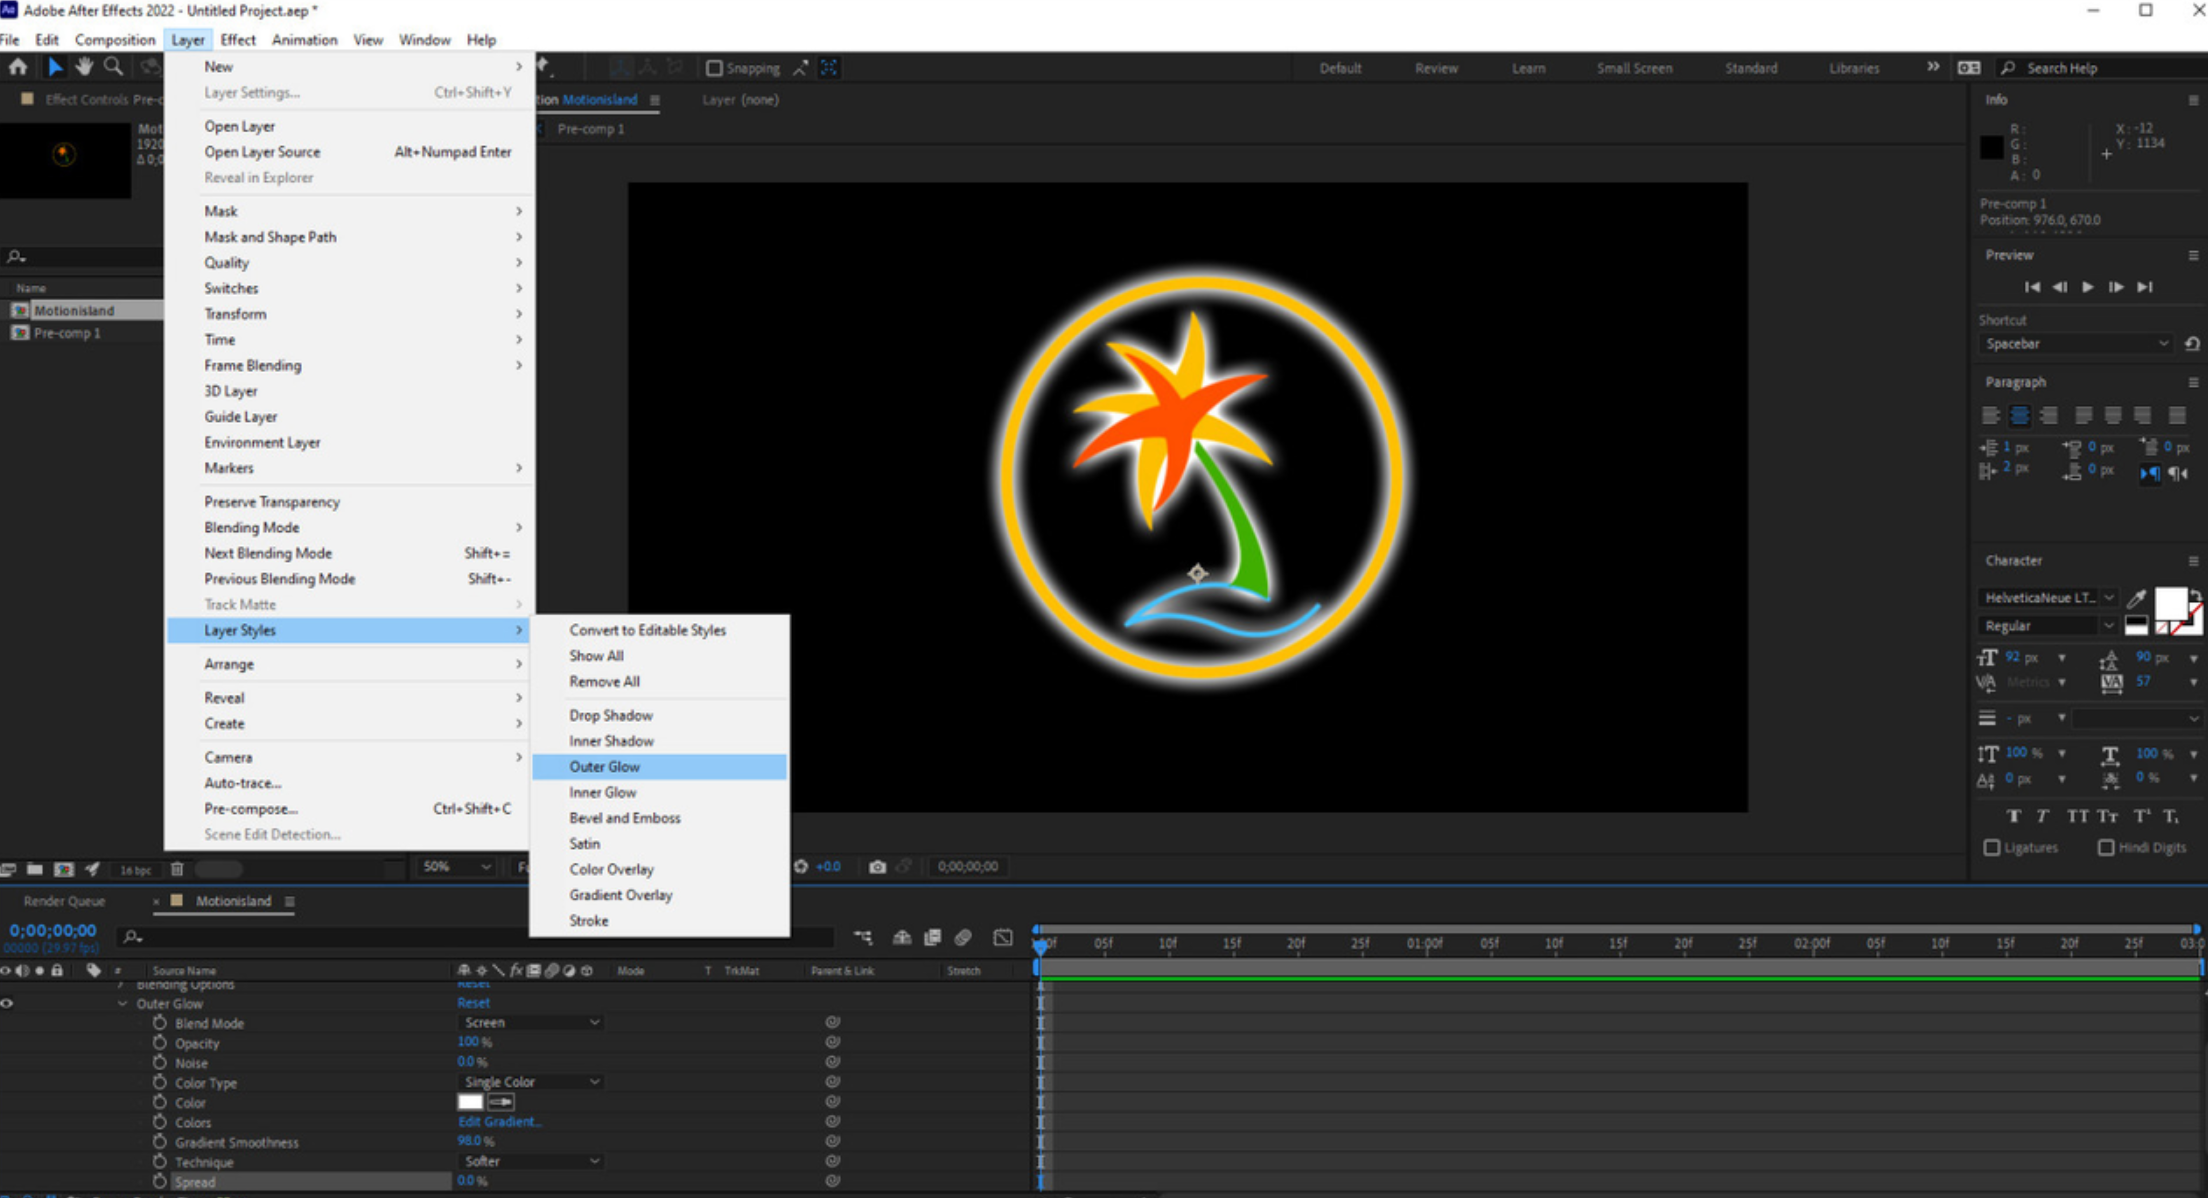Choose Pre-compose from the Layer menu

click(350, 808)
